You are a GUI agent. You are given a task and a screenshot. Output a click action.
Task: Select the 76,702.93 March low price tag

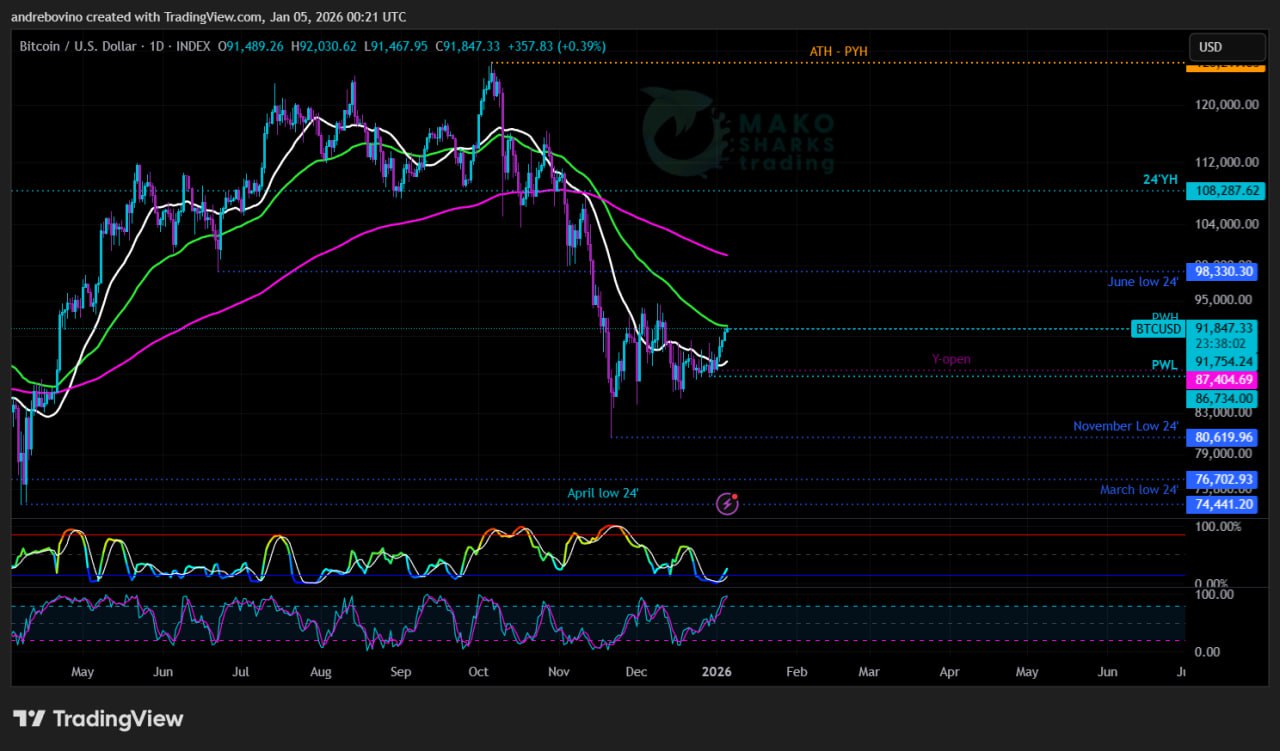pyautogui.click(x=1221, y=479)
